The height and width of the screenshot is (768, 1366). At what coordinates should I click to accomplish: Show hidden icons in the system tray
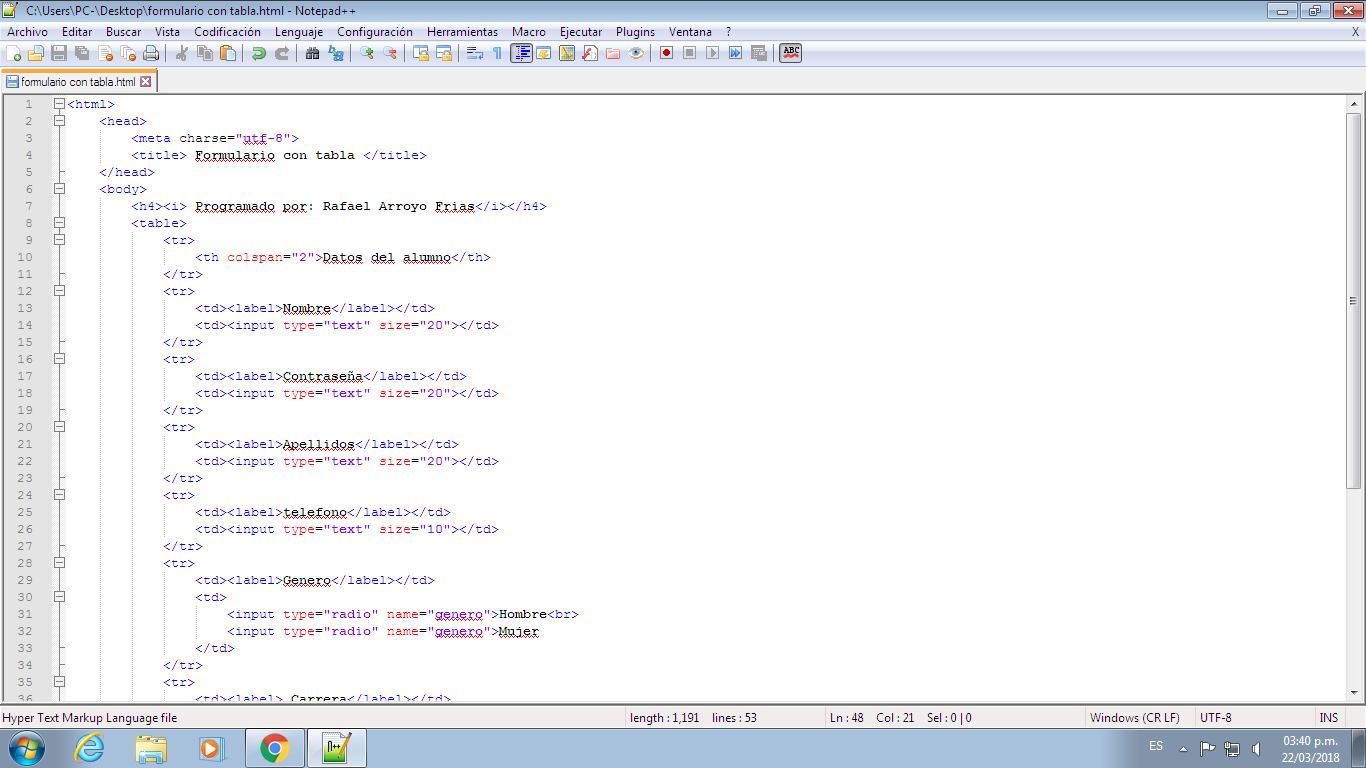coord(1184,749)
